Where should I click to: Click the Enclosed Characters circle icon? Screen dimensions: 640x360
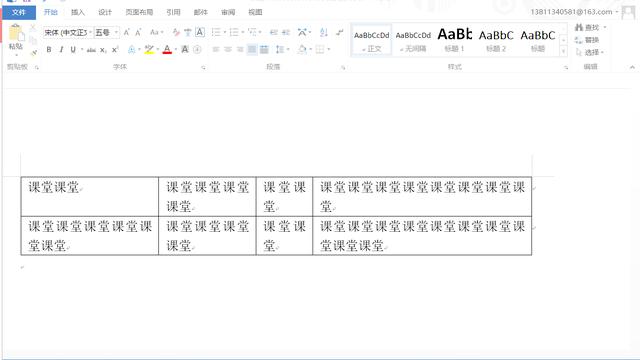point(197,50)
